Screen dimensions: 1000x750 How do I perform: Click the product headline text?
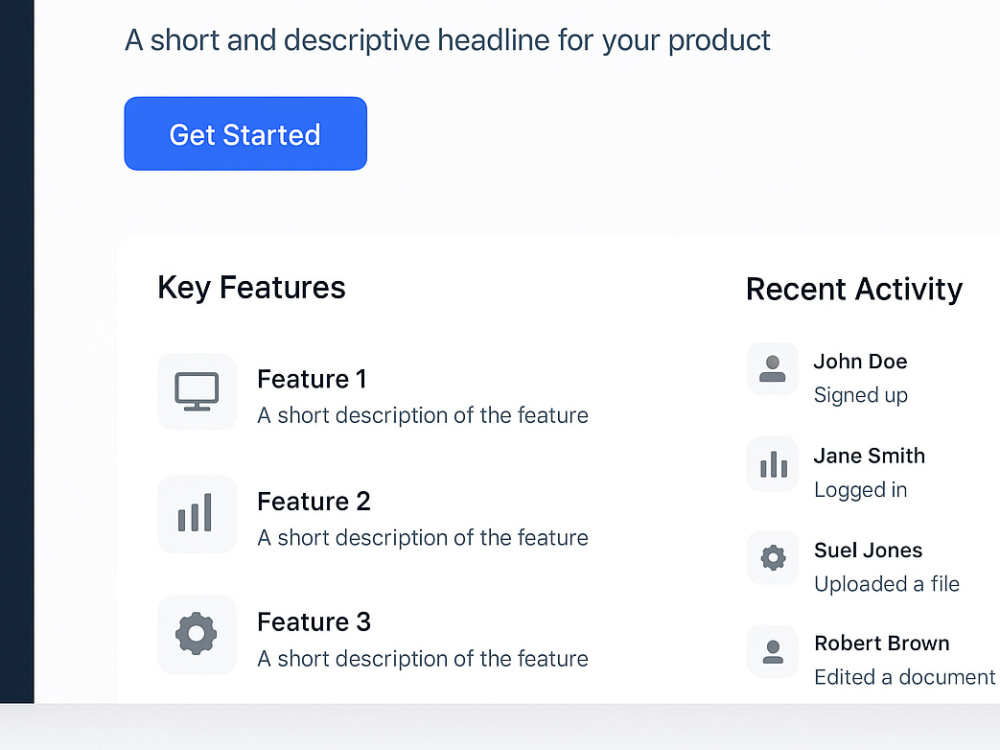coord(448,40)
